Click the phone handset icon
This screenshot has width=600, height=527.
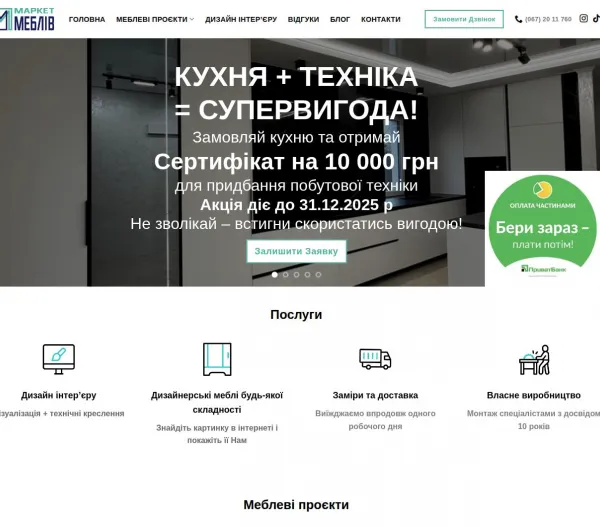tap(518, 19)
